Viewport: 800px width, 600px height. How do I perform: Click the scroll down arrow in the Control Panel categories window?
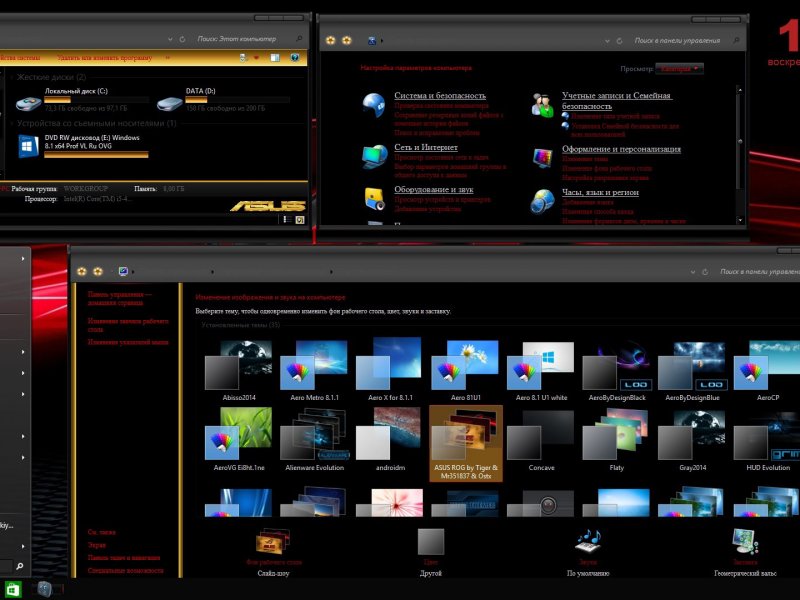tap(740, 220)
